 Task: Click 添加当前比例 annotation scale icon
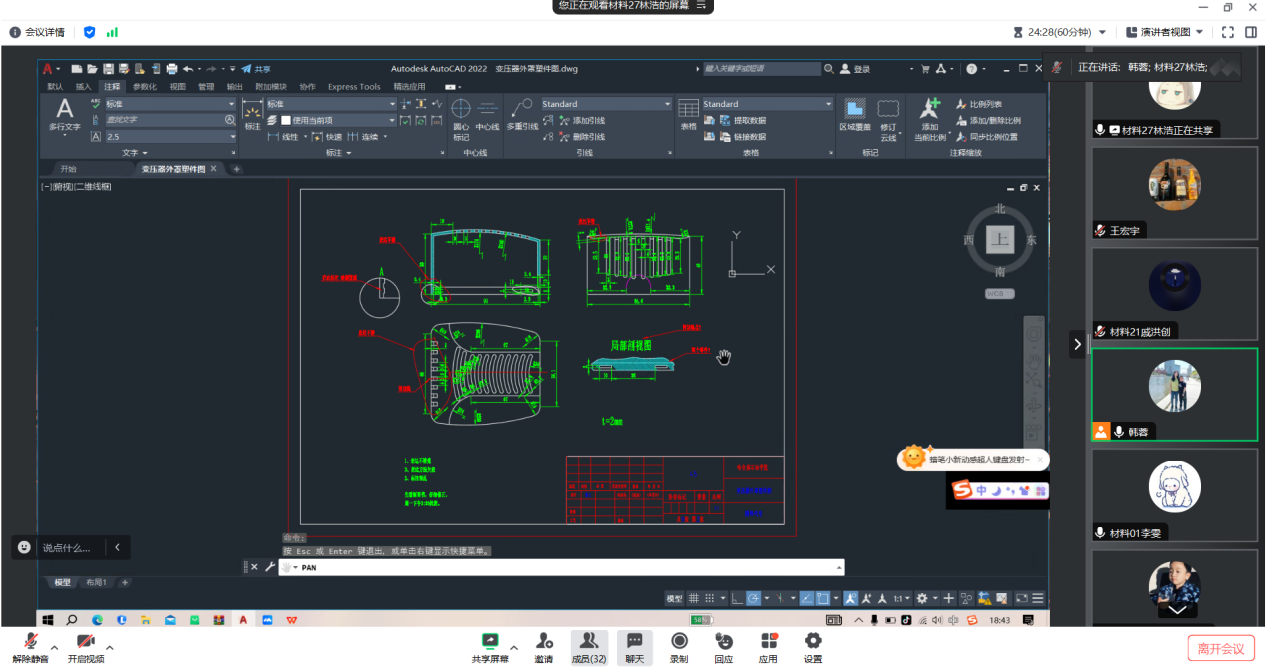tap(930, 114)
